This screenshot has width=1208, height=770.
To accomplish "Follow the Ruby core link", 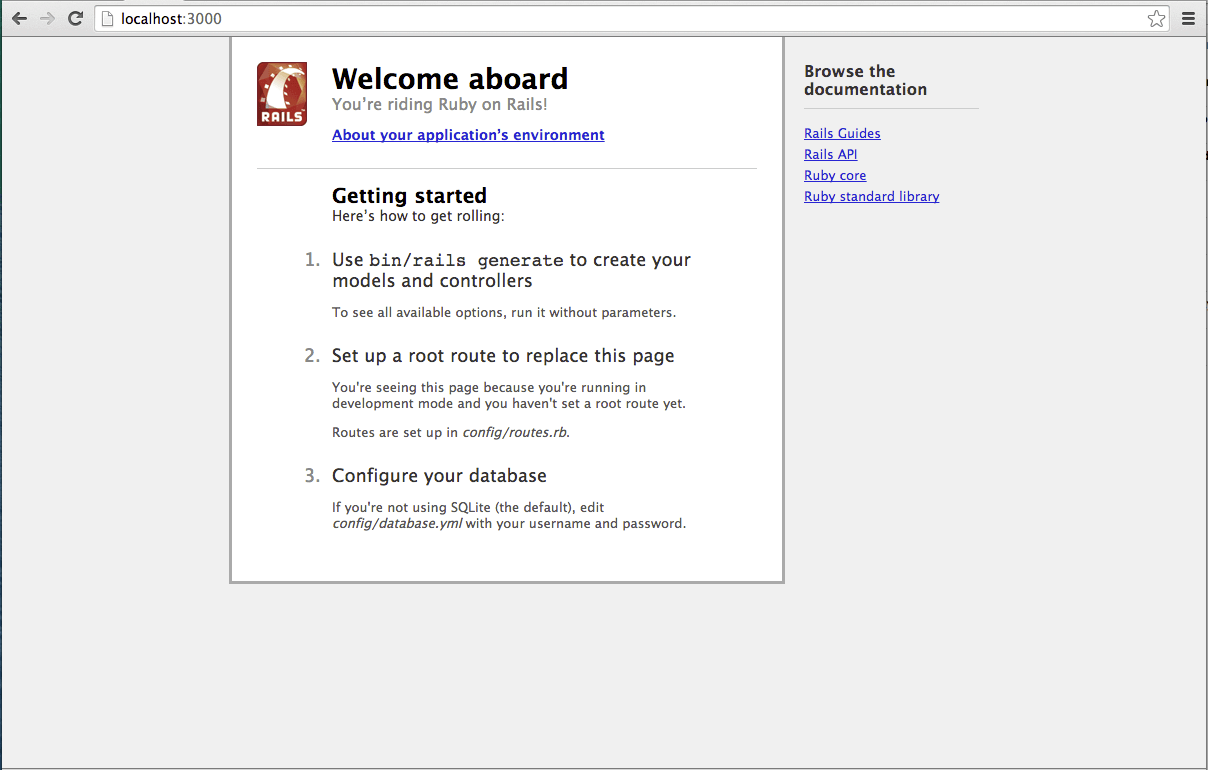I will [x=835, y=175].
